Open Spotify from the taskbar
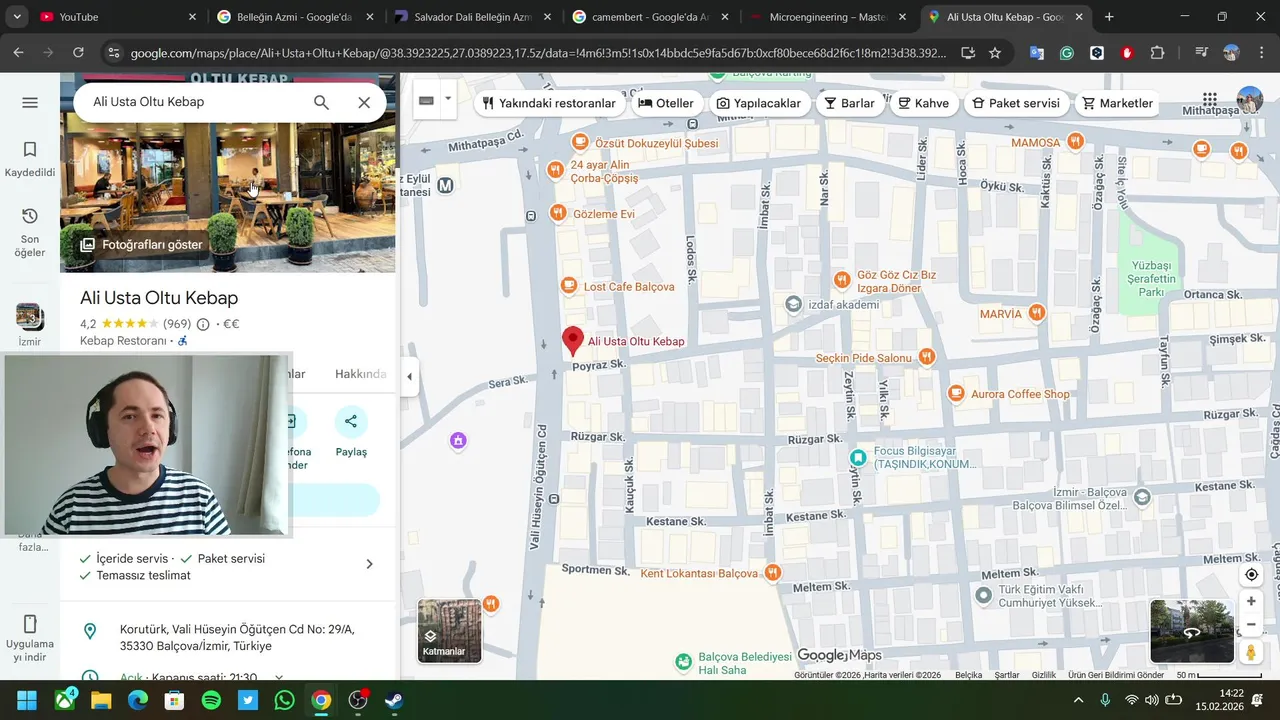Screen dimensions: 1280x720 [x=211, y=700]
